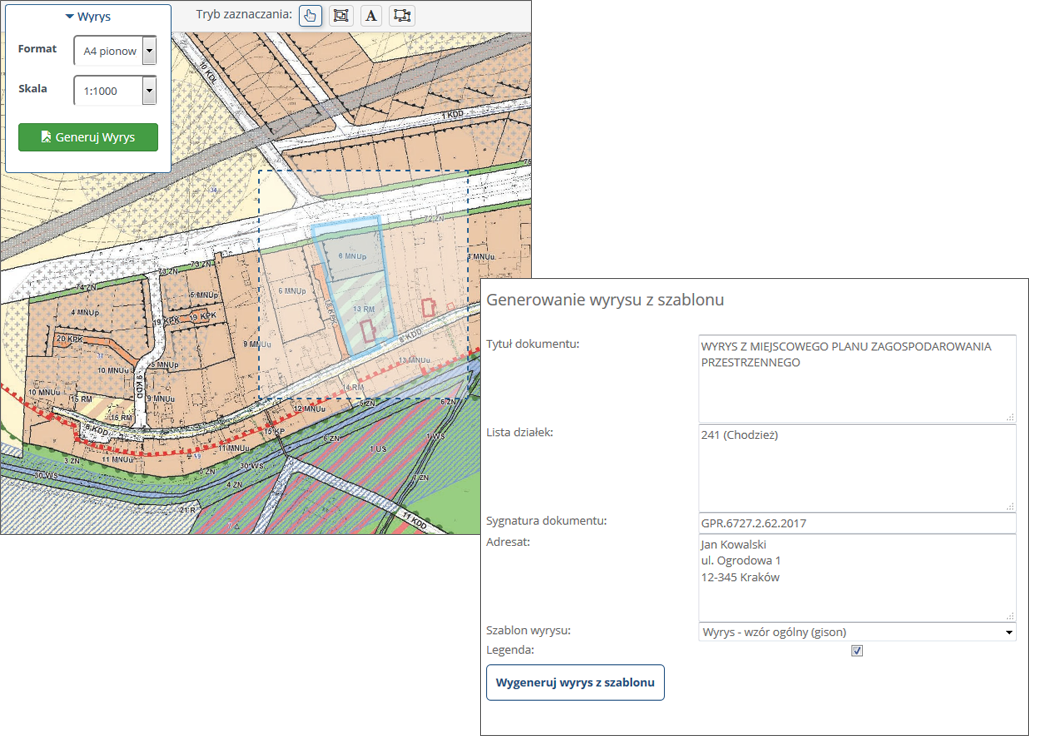Click the 'Tryb zaznaczania:' label

pos(243,14)
